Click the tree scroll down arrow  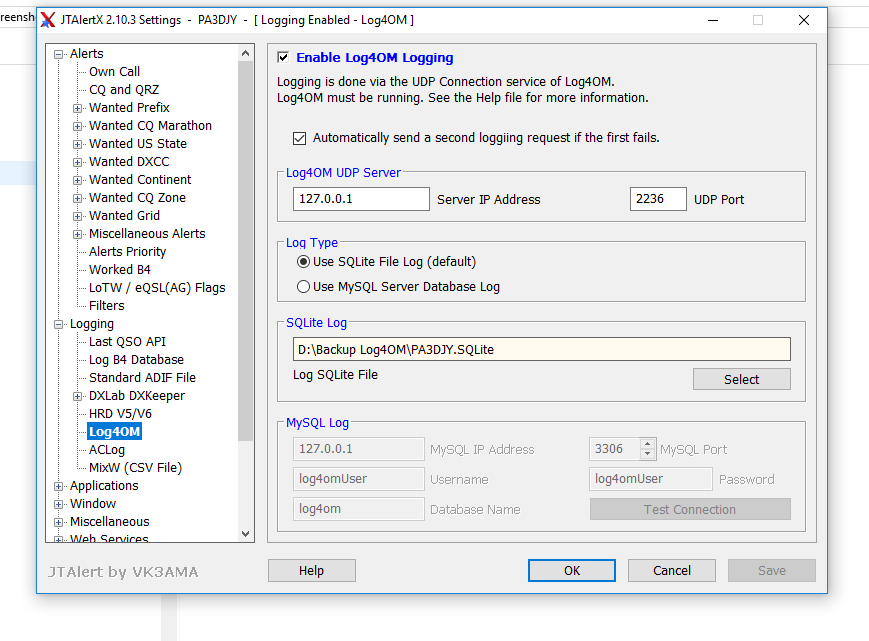click(x=246, y=534)
